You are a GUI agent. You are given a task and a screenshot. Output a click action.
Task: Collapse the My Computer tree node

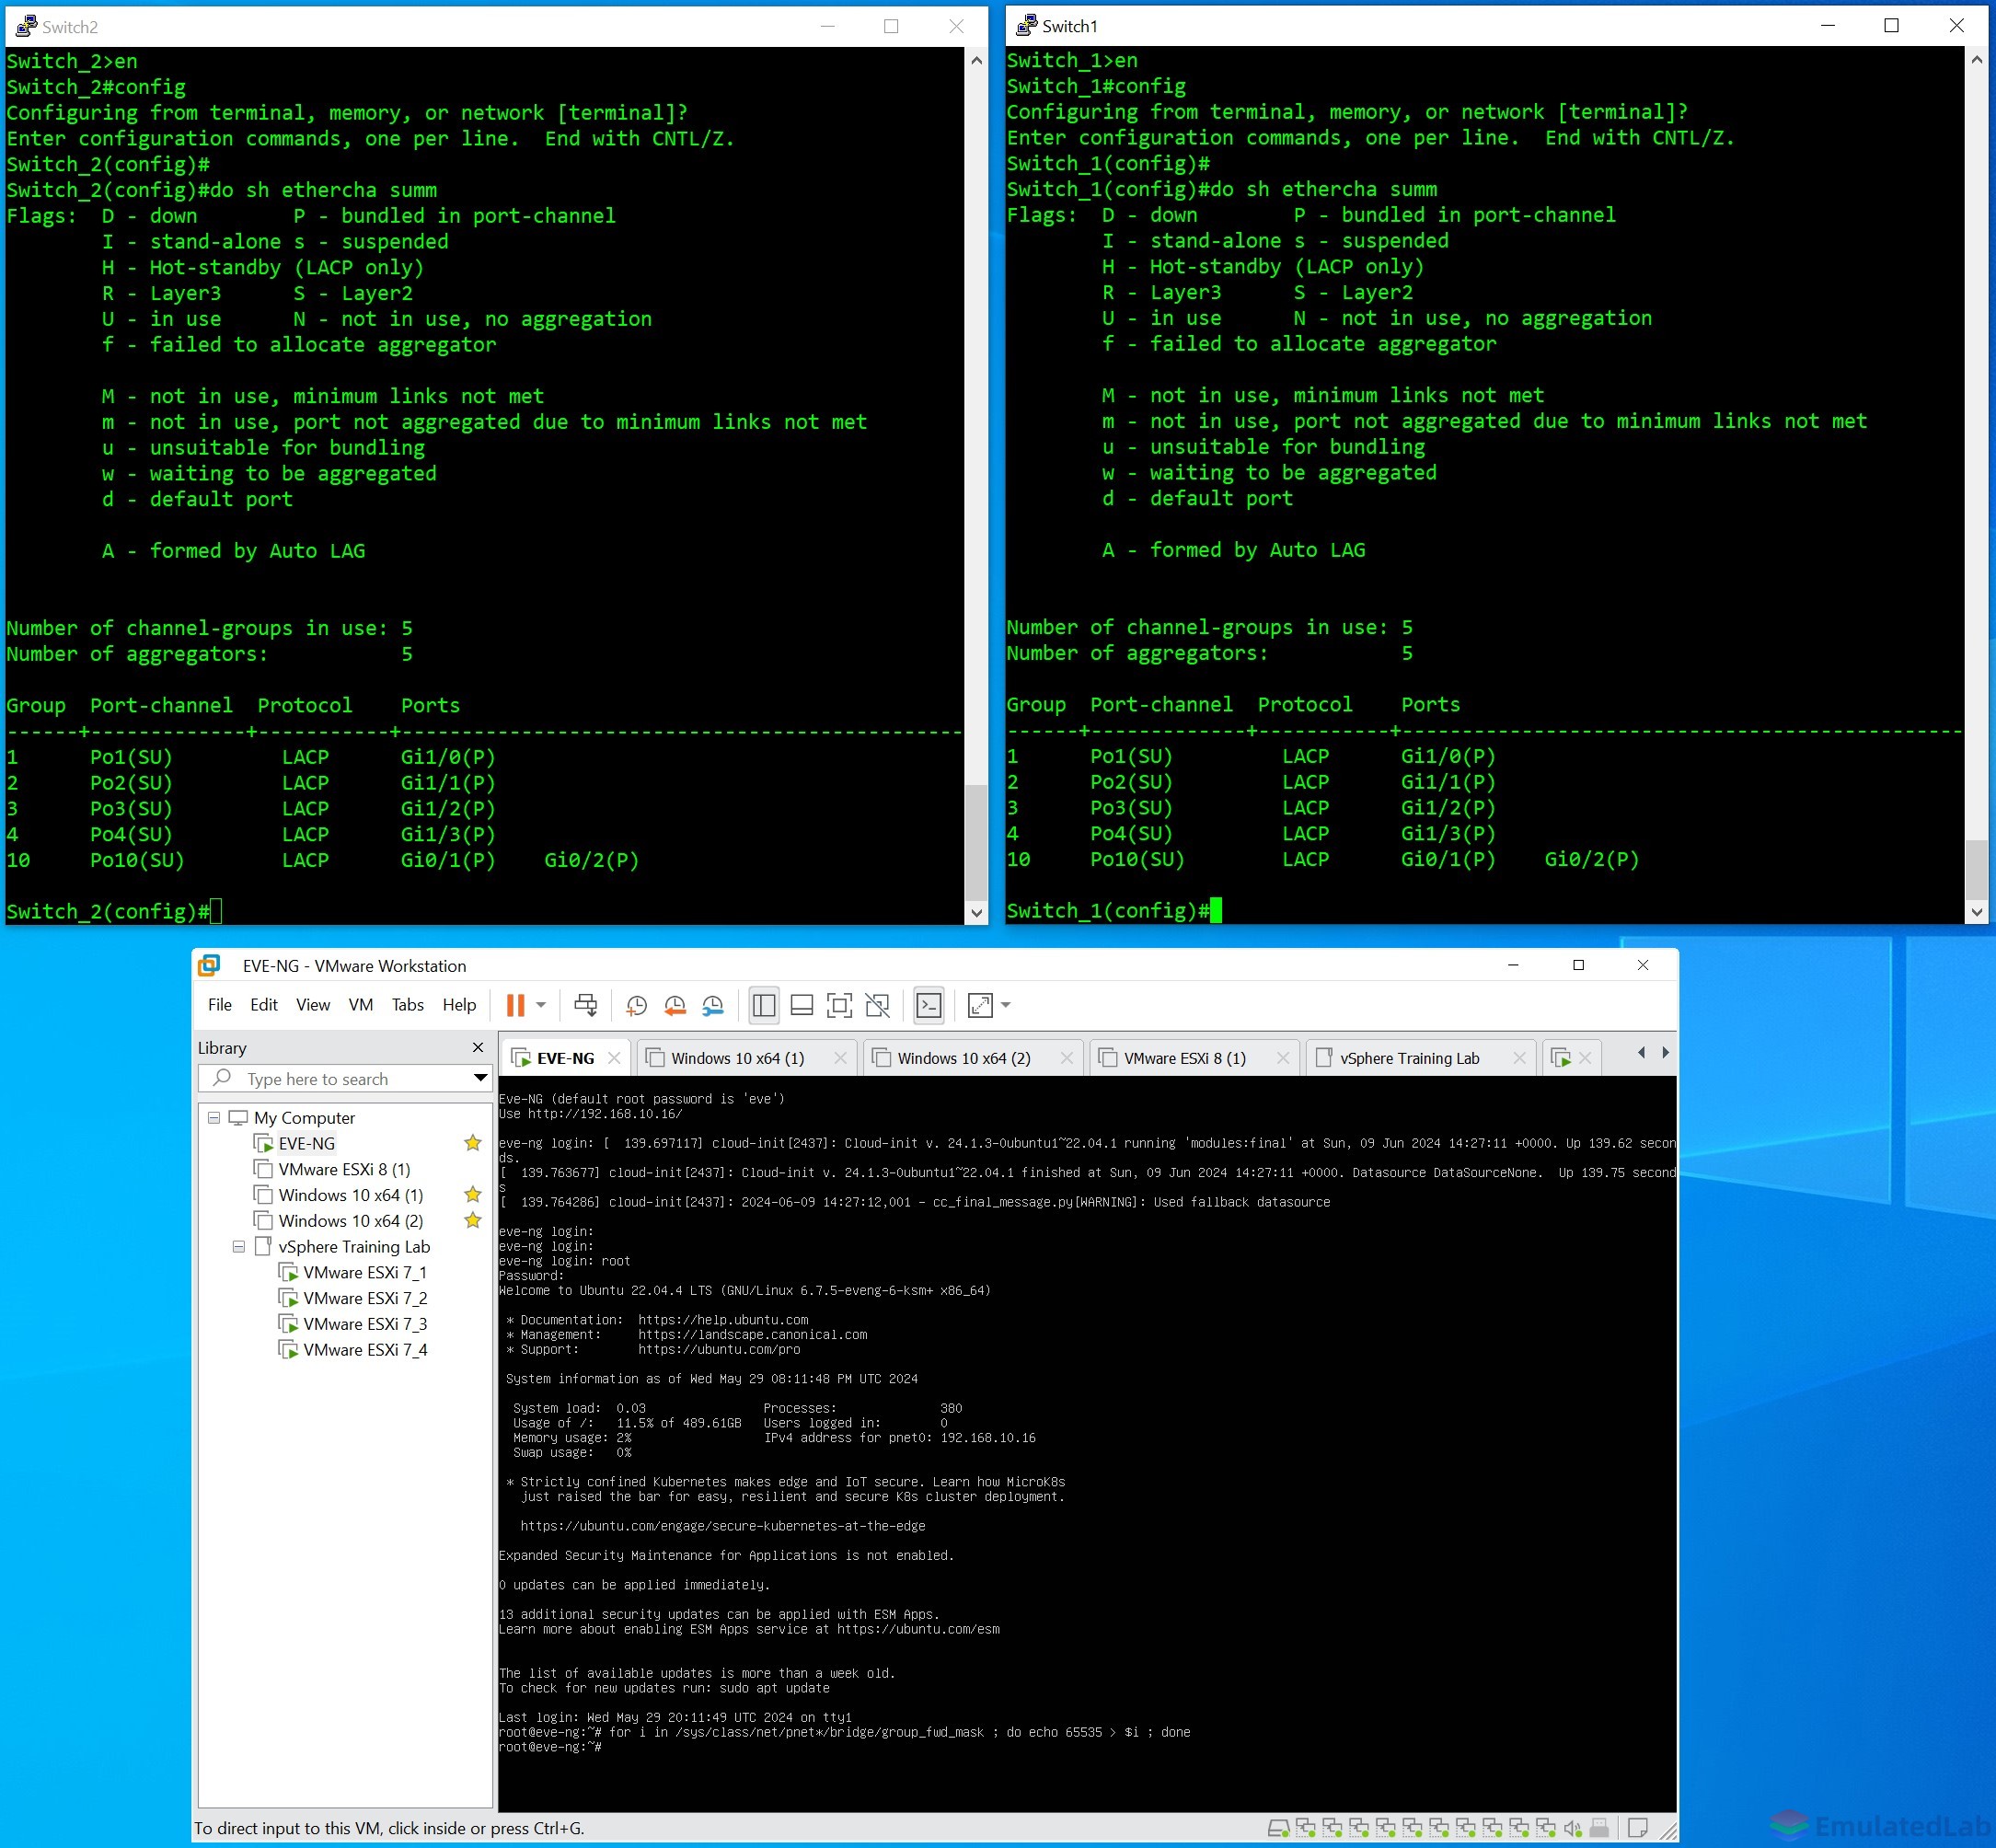[214, 1117]
